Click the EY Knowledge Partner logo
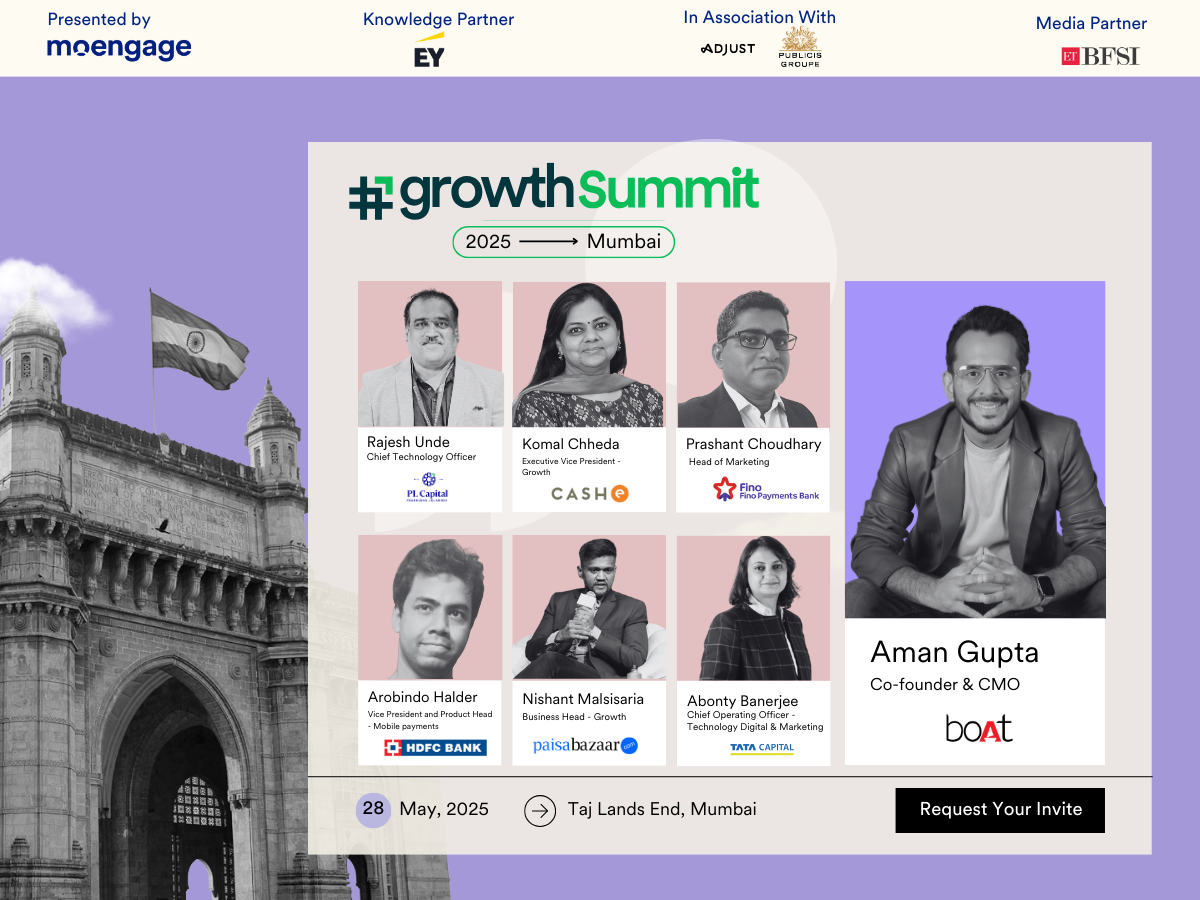1200x900 pixels. coord(430,50)
